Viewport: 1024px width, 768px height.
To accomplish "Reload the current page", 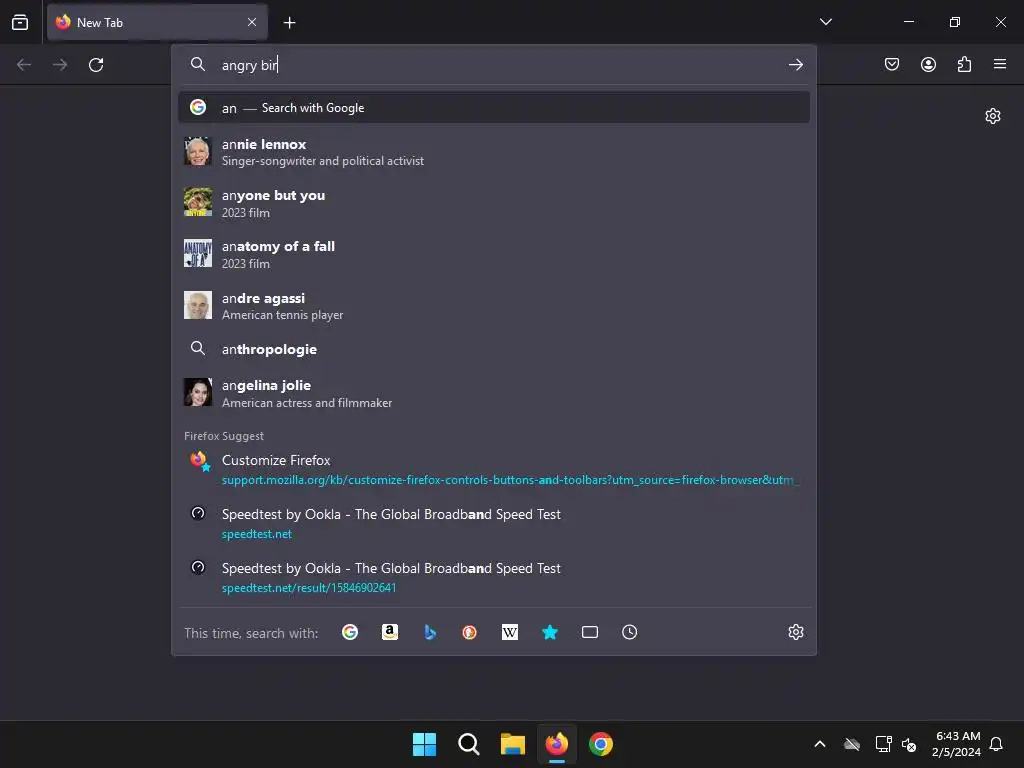I will point(96,65).
